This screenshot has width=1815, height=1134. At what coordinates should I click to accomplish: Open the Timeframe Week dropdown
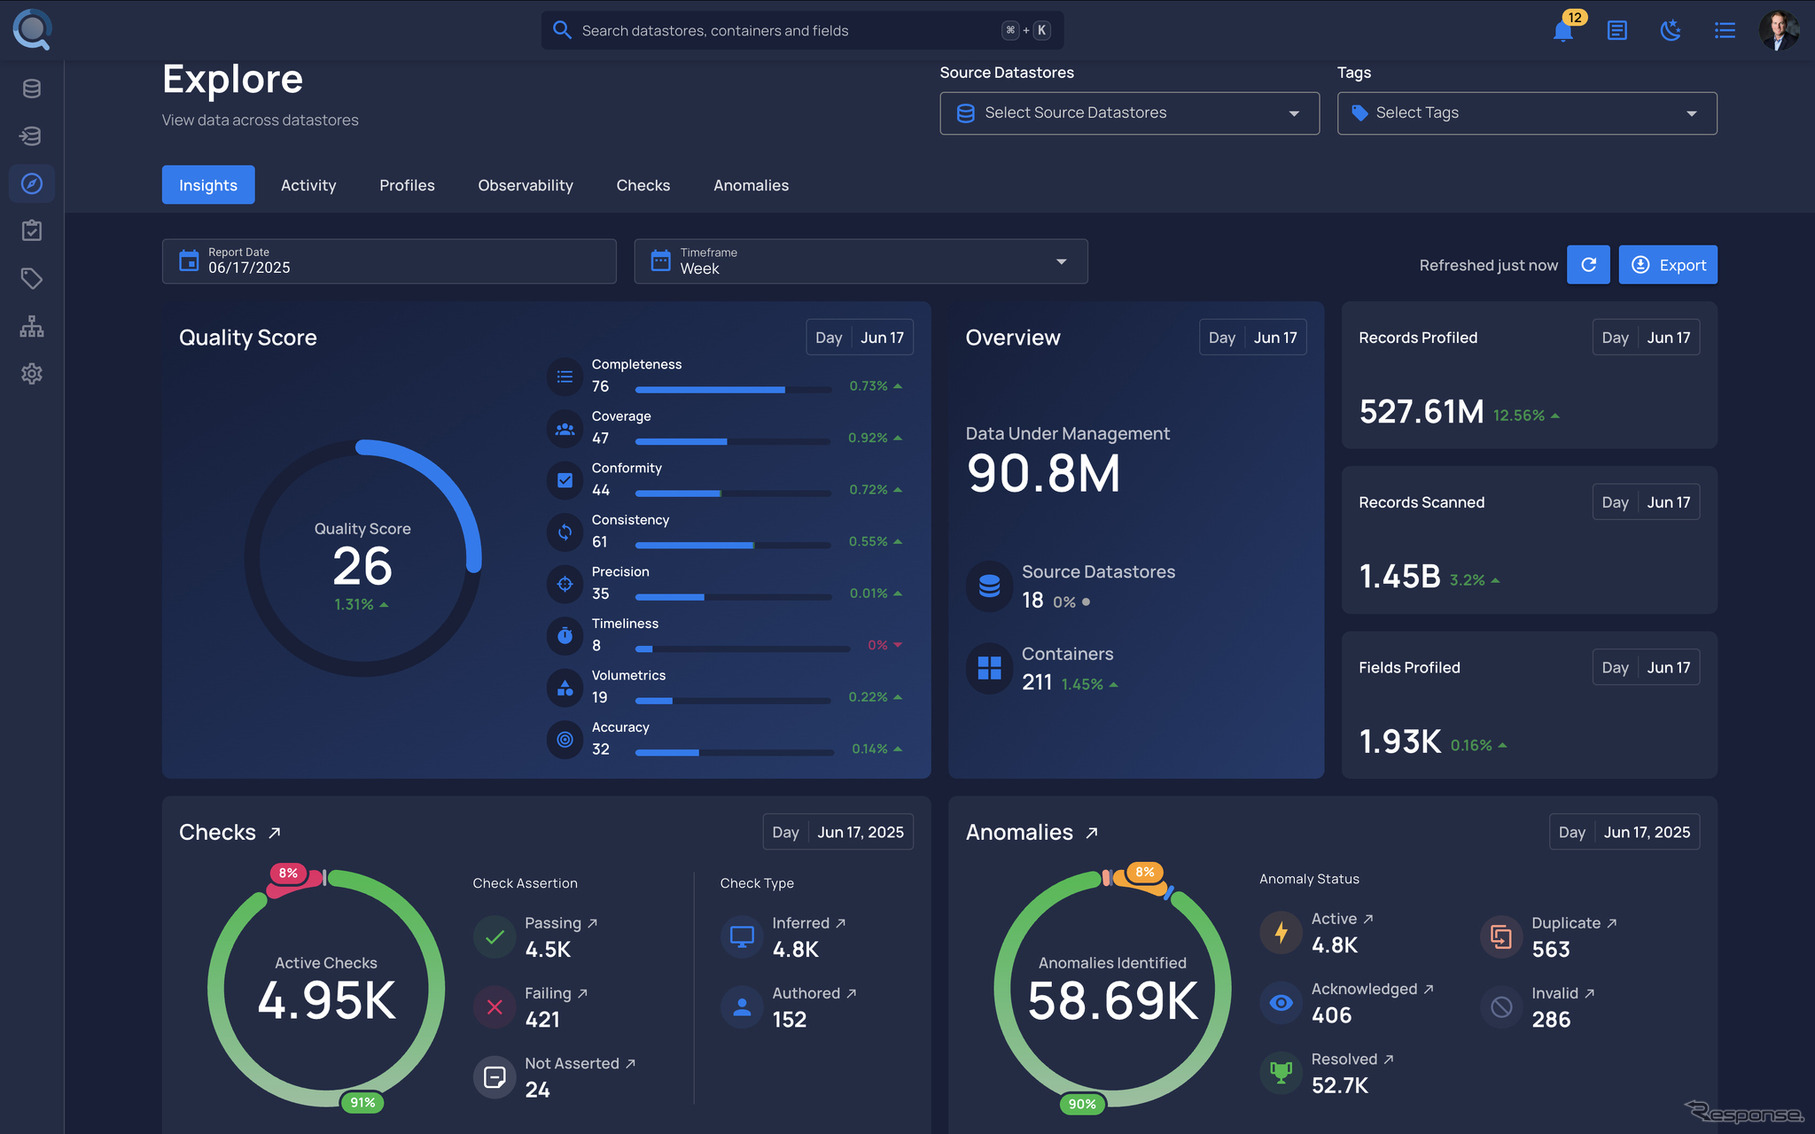point(860,261)
